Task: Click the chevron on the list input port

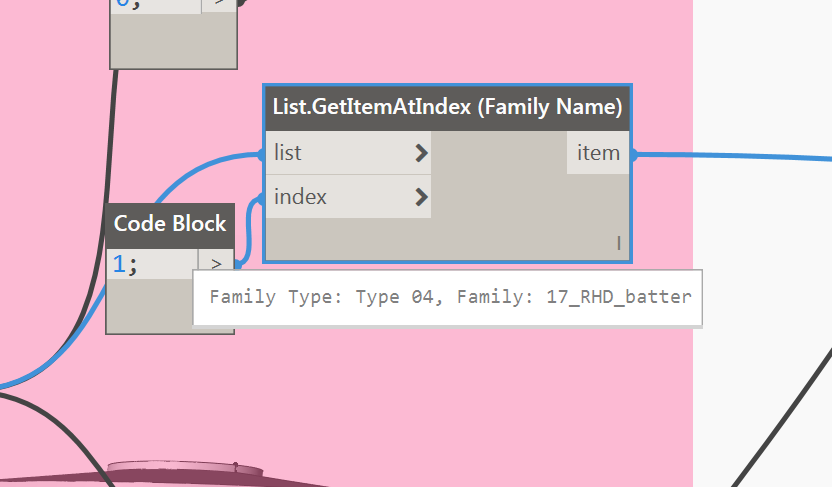Action: [421, 153]
